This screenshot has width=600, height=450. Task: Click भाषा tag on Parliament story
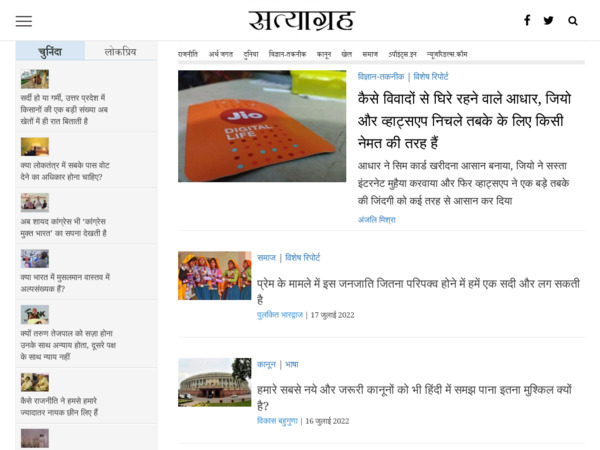[x=292, y=365]
